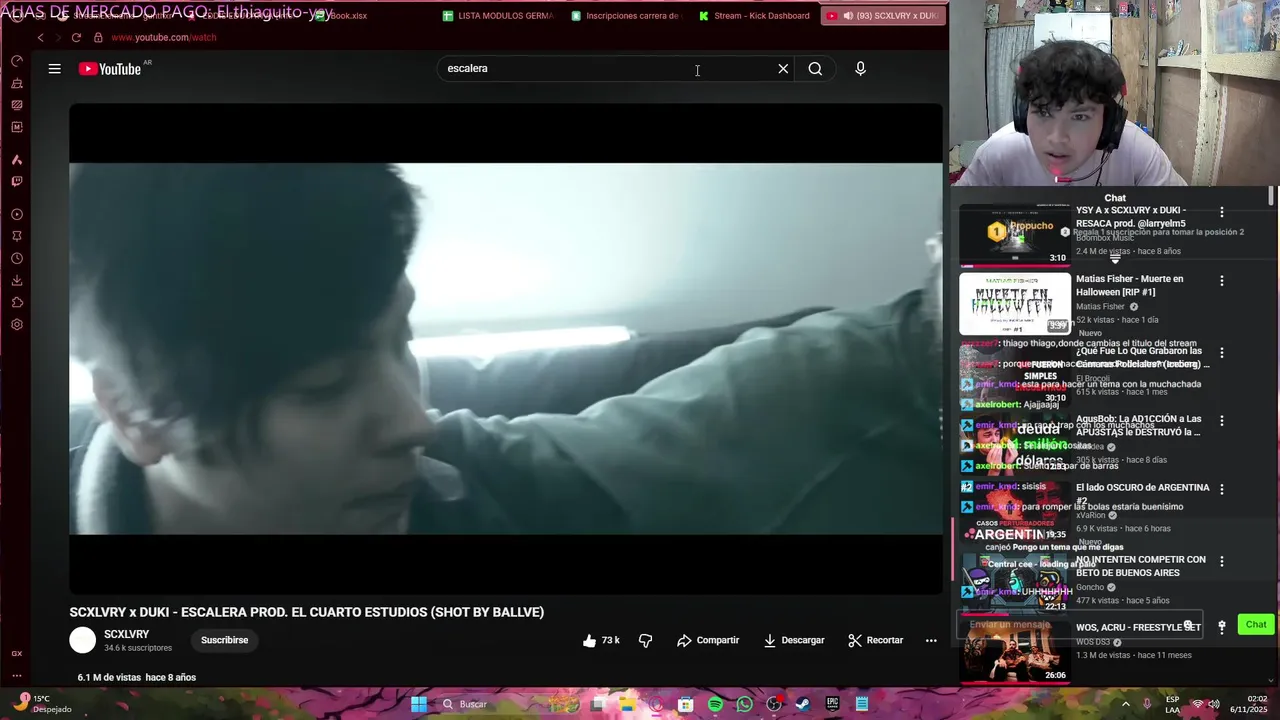Open GX Control speedometer in the sidebar

click(x=17, y=61)
